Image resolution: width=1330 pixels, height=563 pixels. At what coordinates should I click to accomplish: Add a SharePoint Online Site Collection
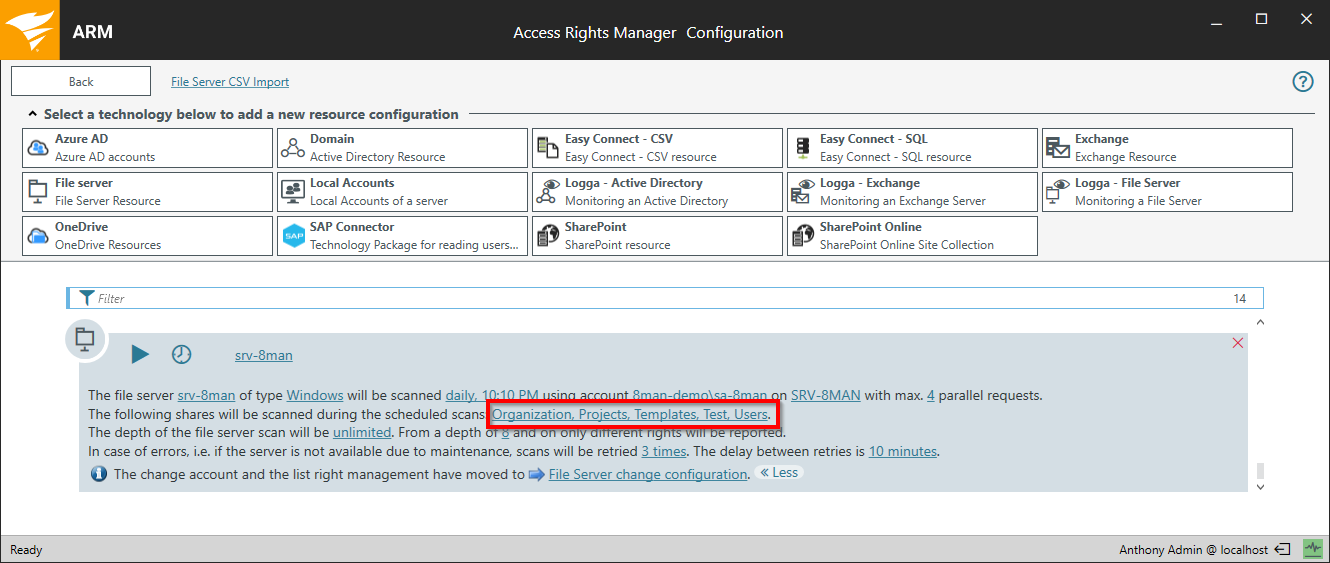(912, 236)
